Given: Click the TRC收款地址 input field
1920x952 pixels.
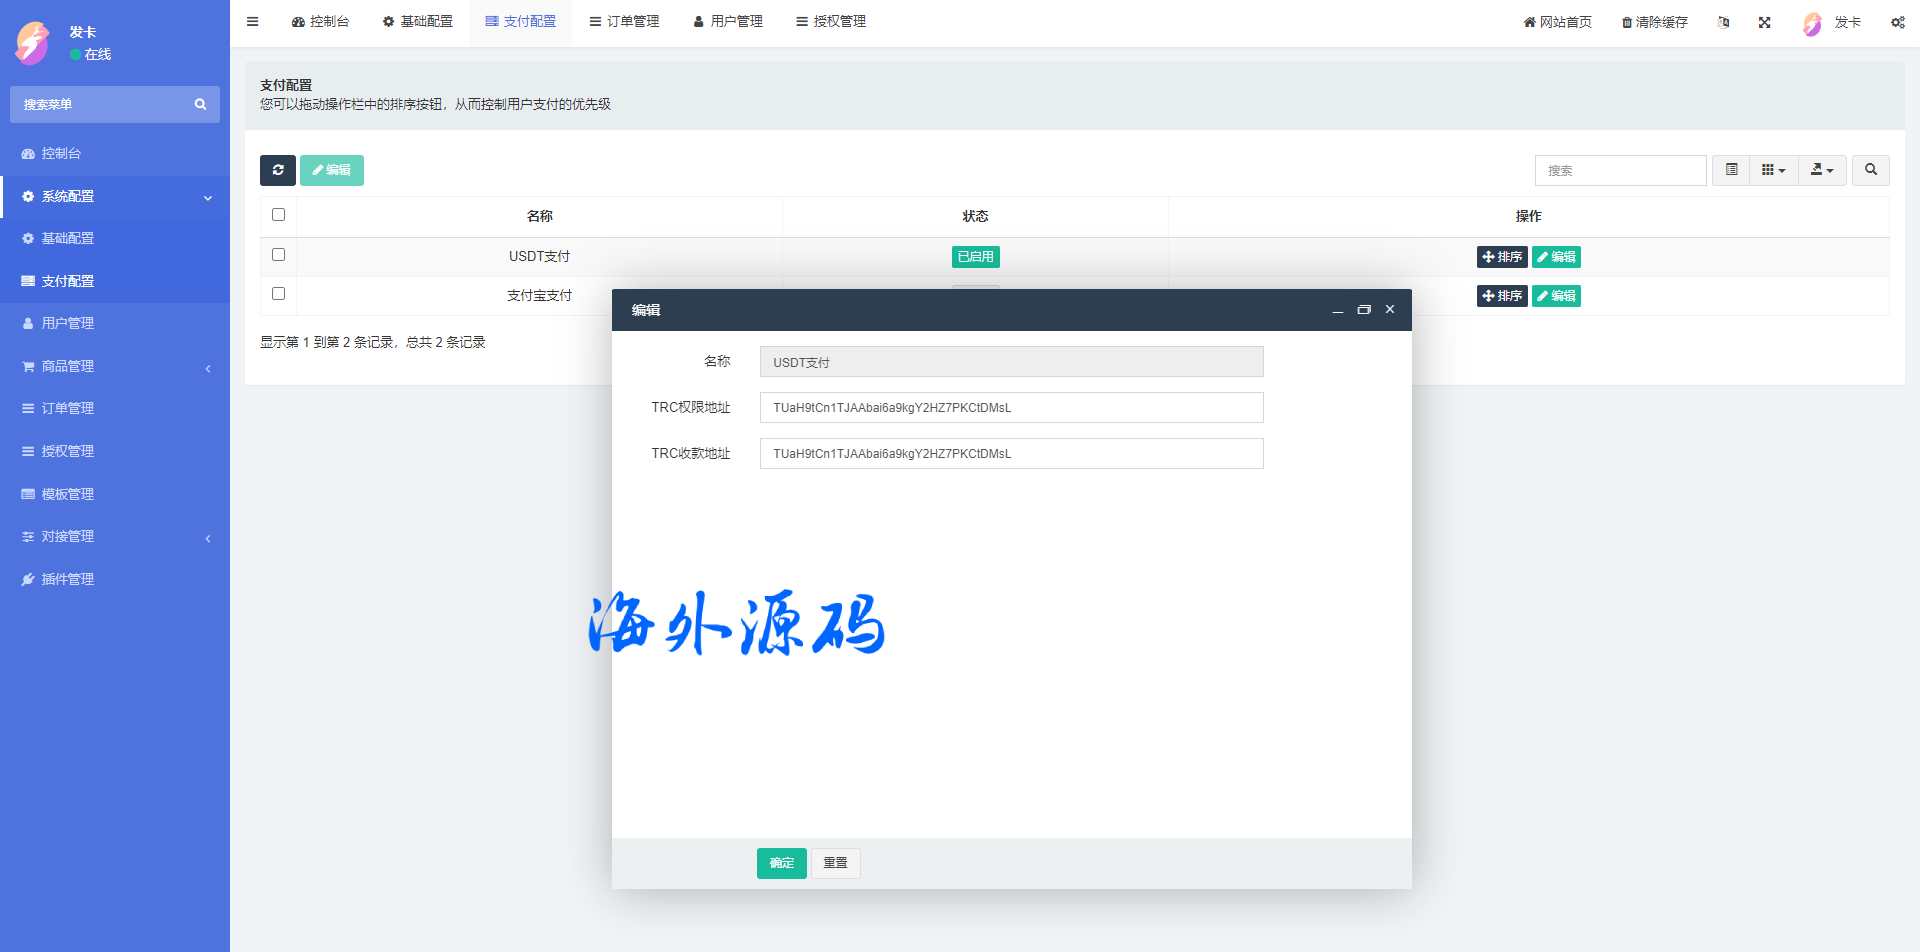Looking at the screenshot, I should 1011,454.
